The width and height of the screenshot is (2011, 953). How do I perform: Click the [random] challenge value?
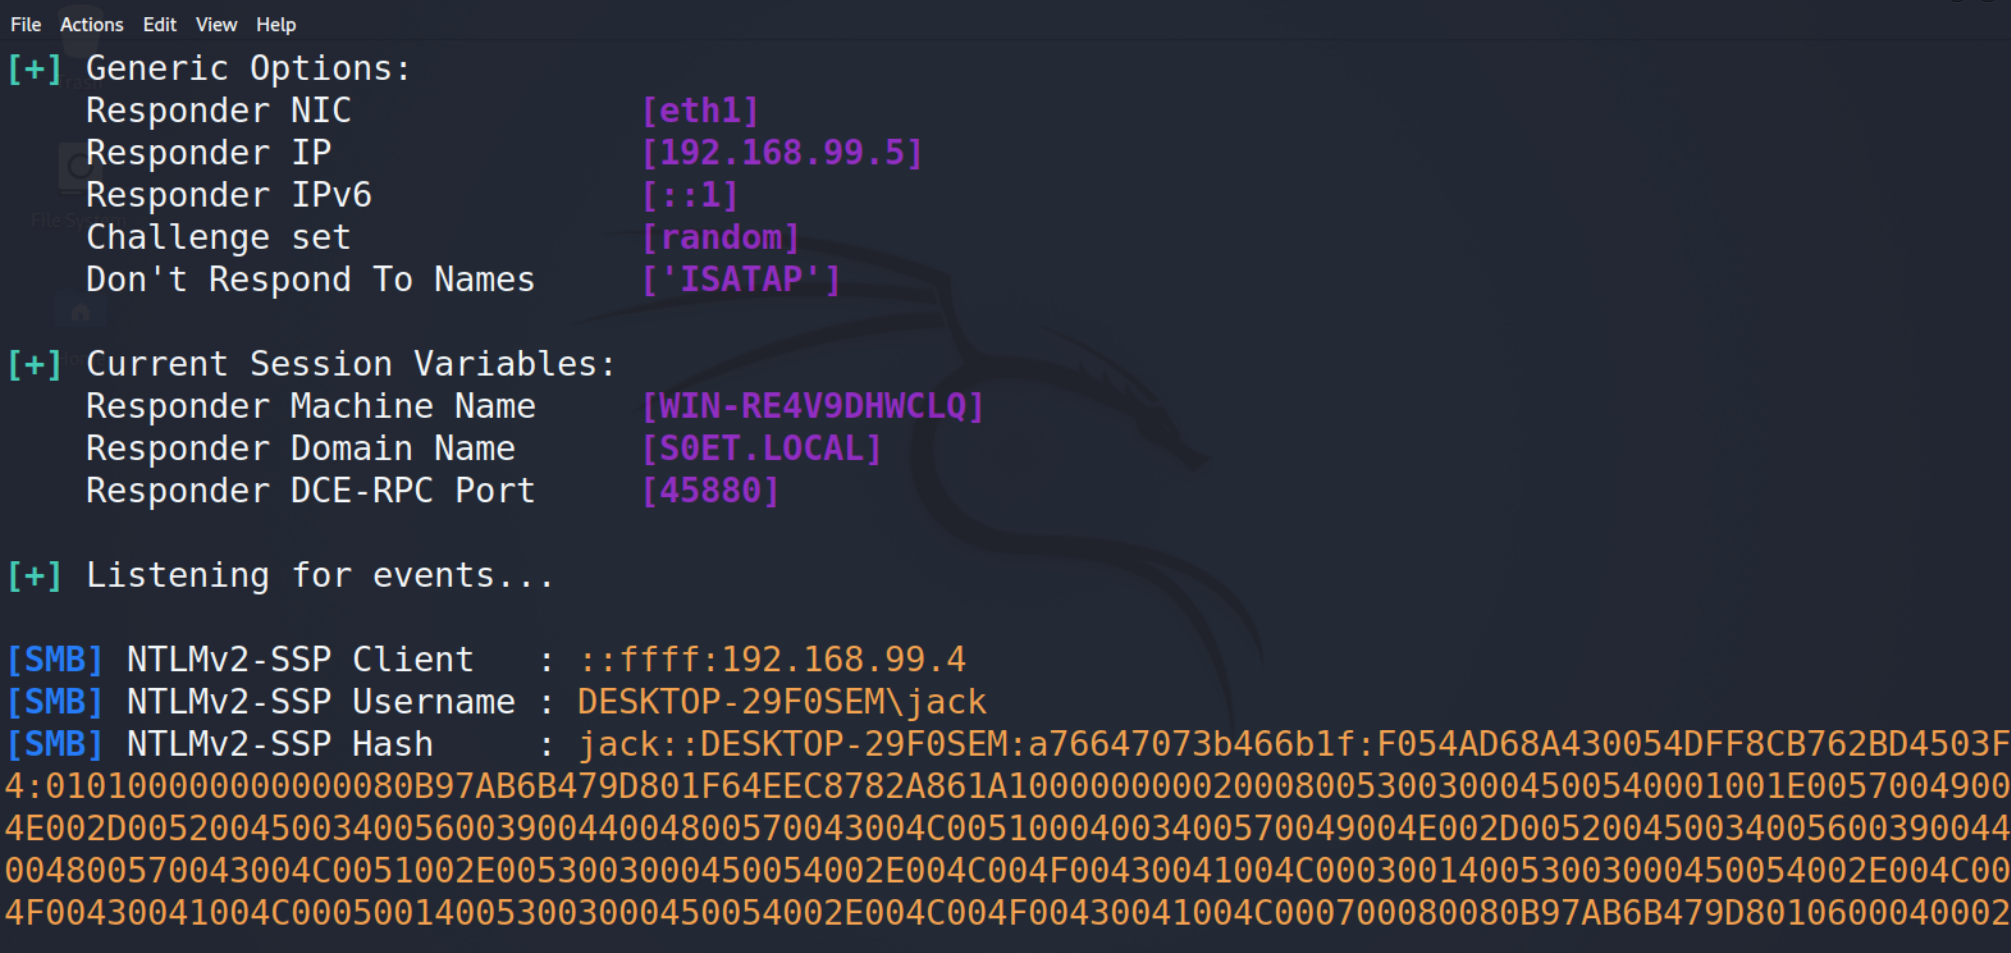click(x=720, y=237)
